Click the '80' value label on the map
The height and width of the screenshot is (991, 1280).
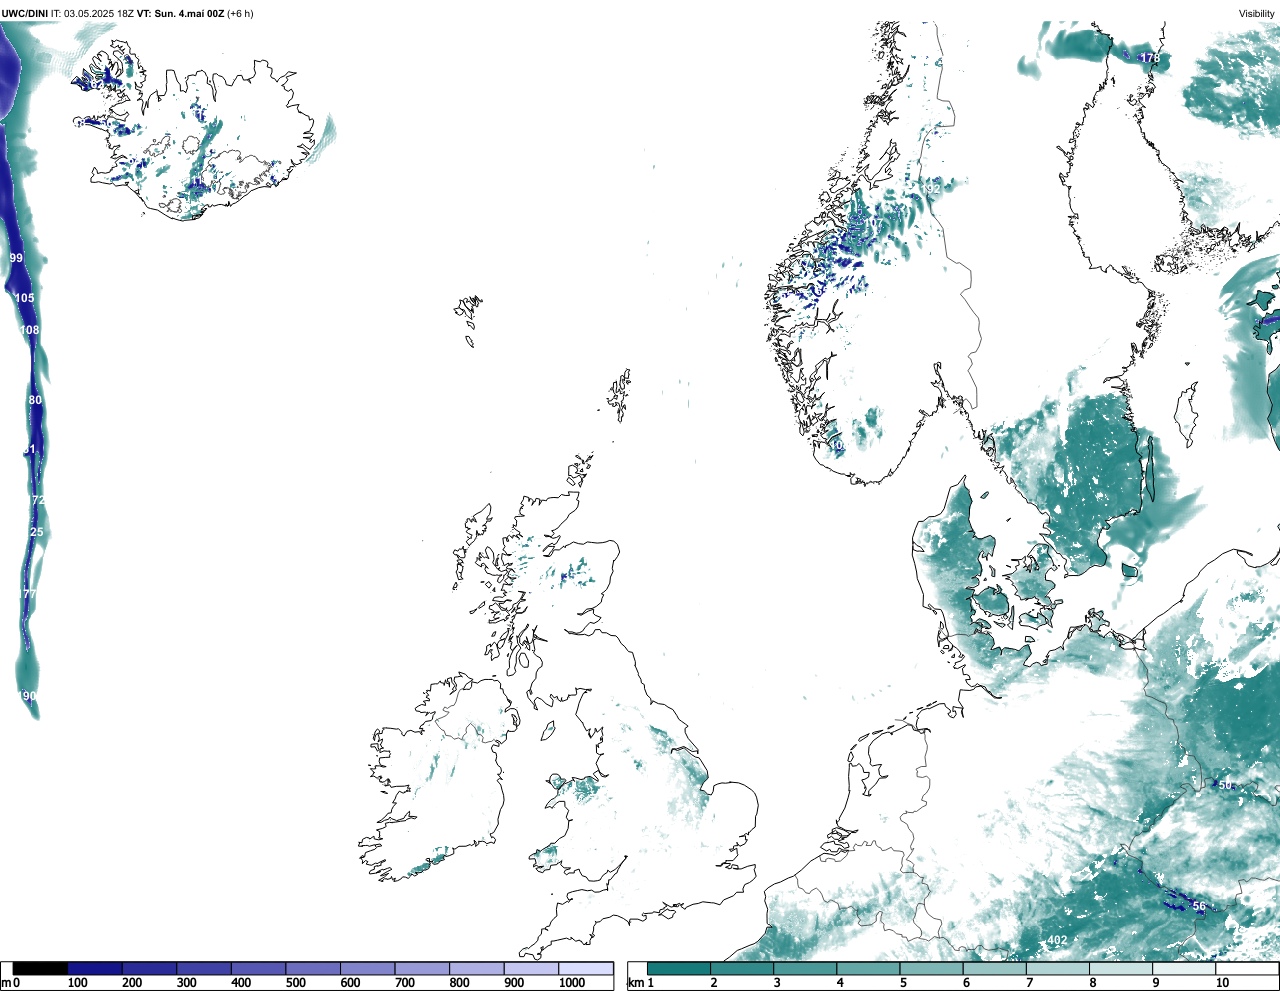coord(35,400)
